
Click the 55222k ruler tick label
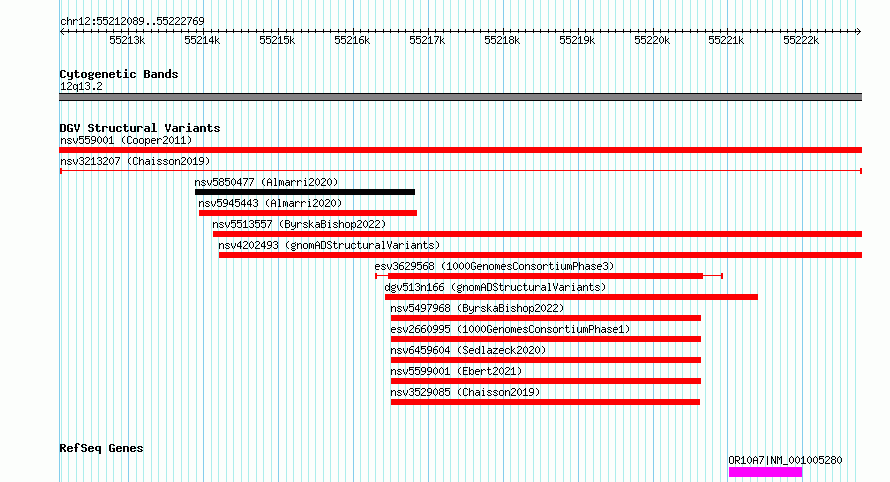(801, 40)
